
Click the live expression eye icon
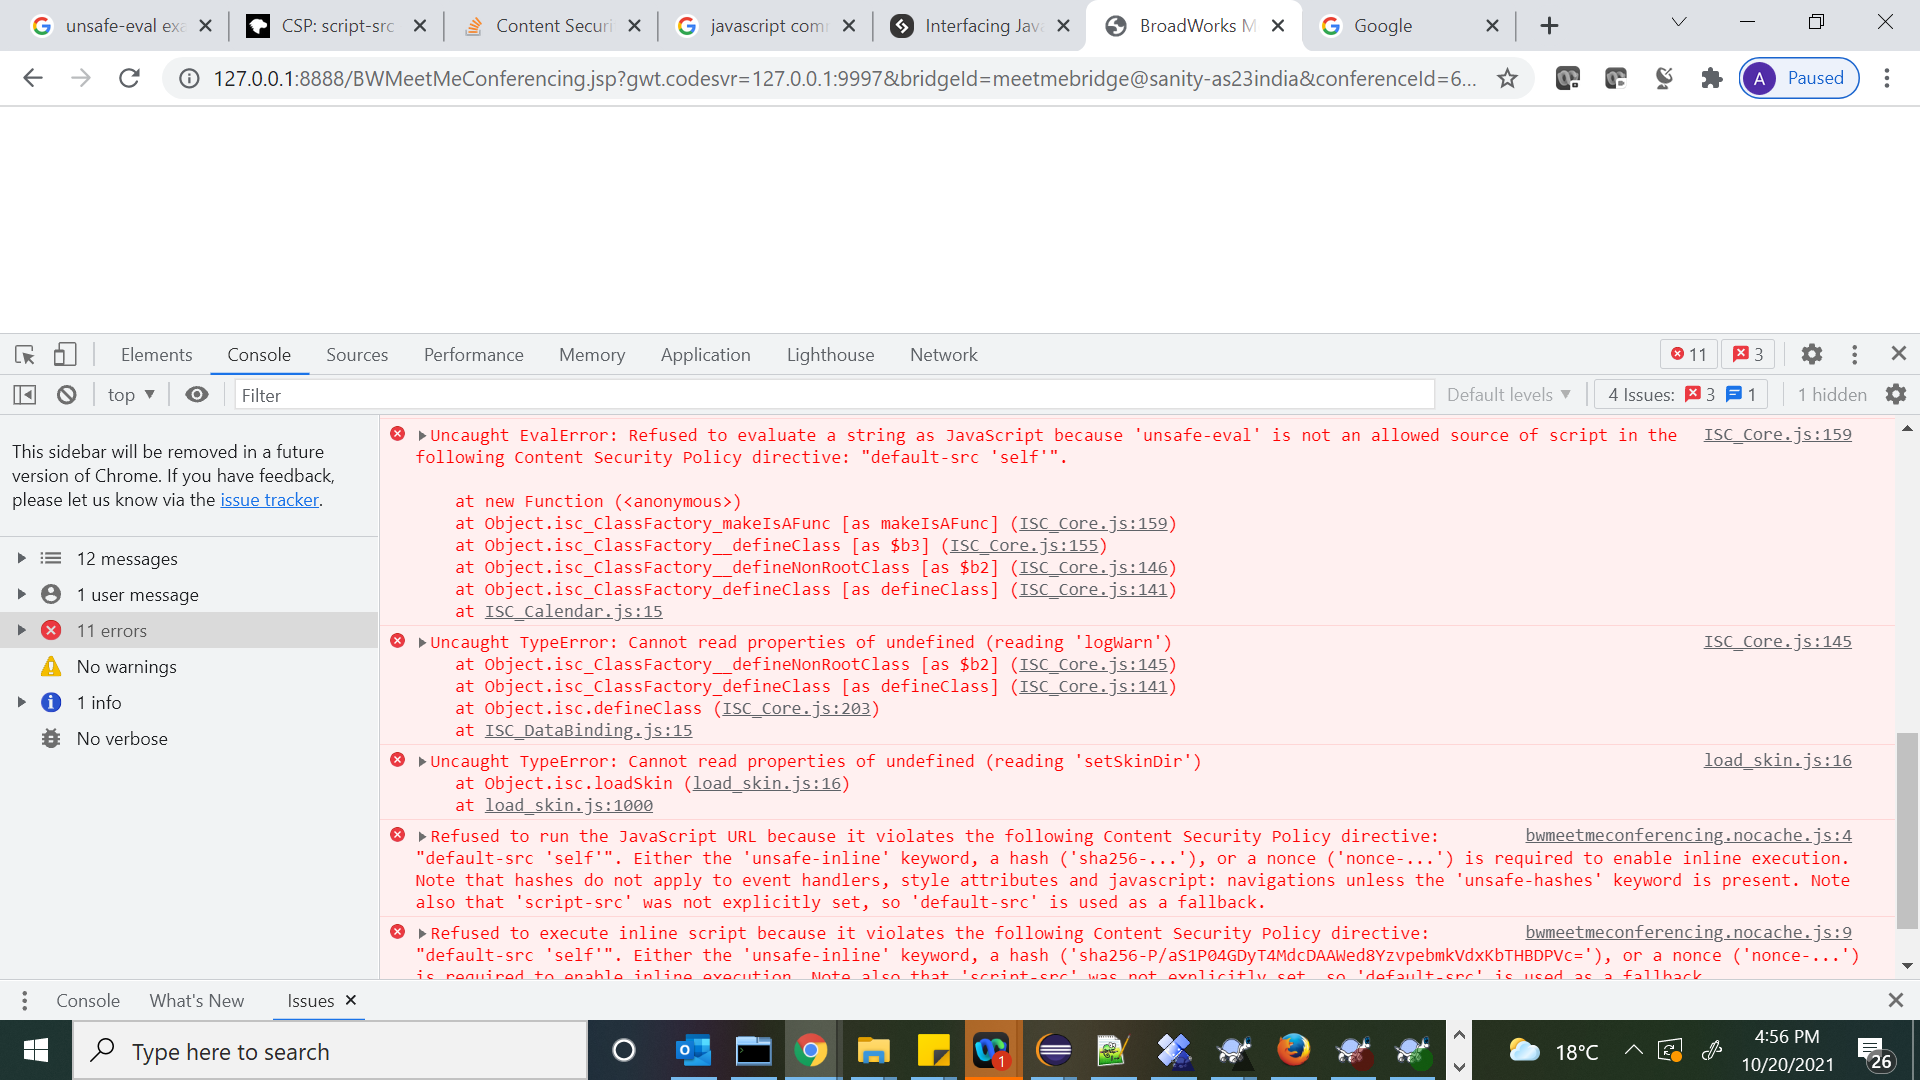click(197, 395)
